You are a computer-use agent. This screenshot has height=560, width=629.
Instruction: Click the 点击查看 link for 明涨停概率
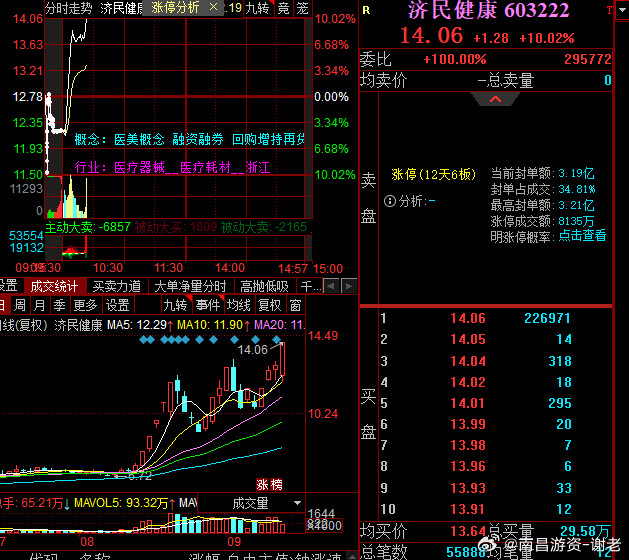[582, 235]
